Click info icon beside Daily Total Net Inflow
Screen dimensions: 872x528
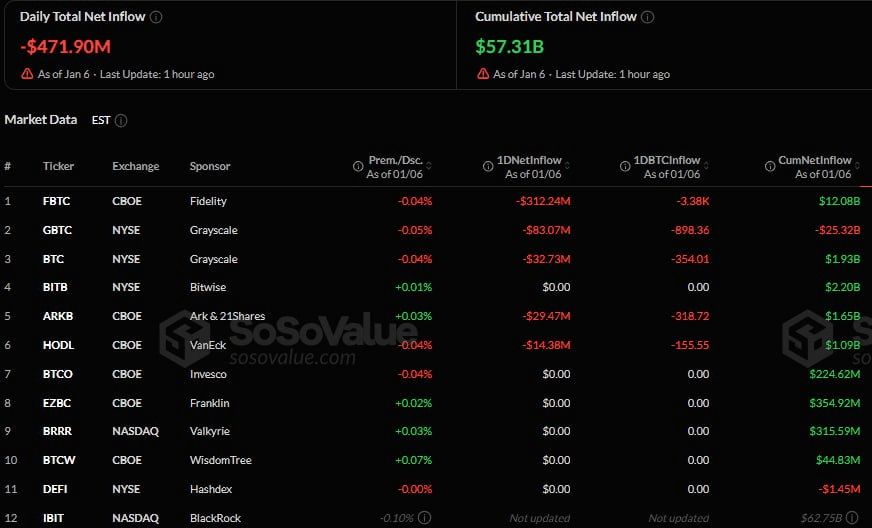(156, 17)
